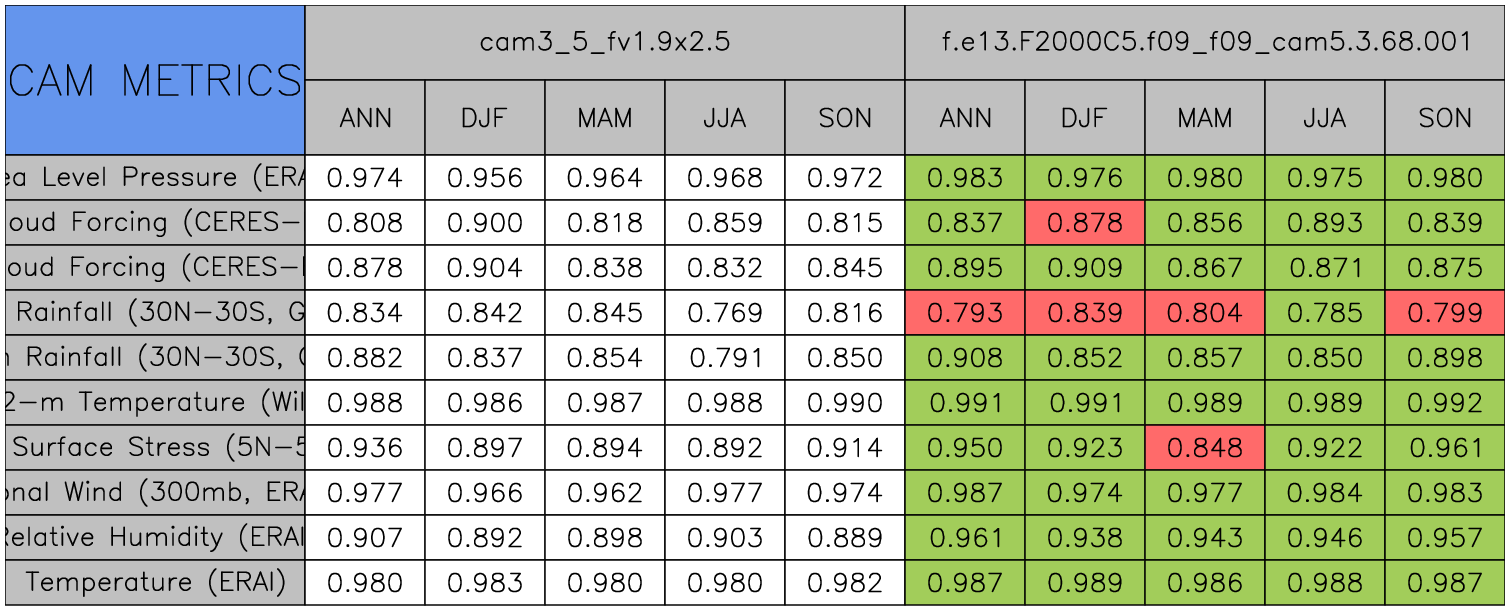Select the Surface Stress row label
The image size is (1510, 611).
tap(155, 447)
